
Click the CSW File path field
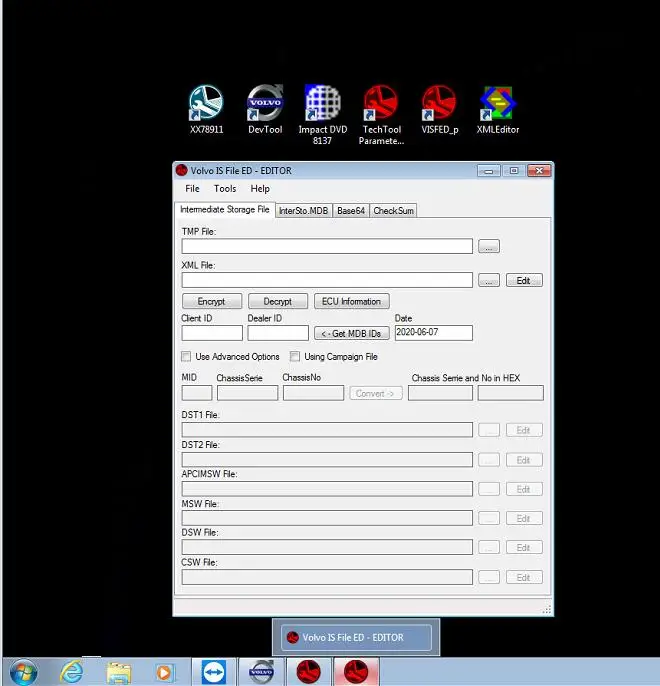coord(327,577)
